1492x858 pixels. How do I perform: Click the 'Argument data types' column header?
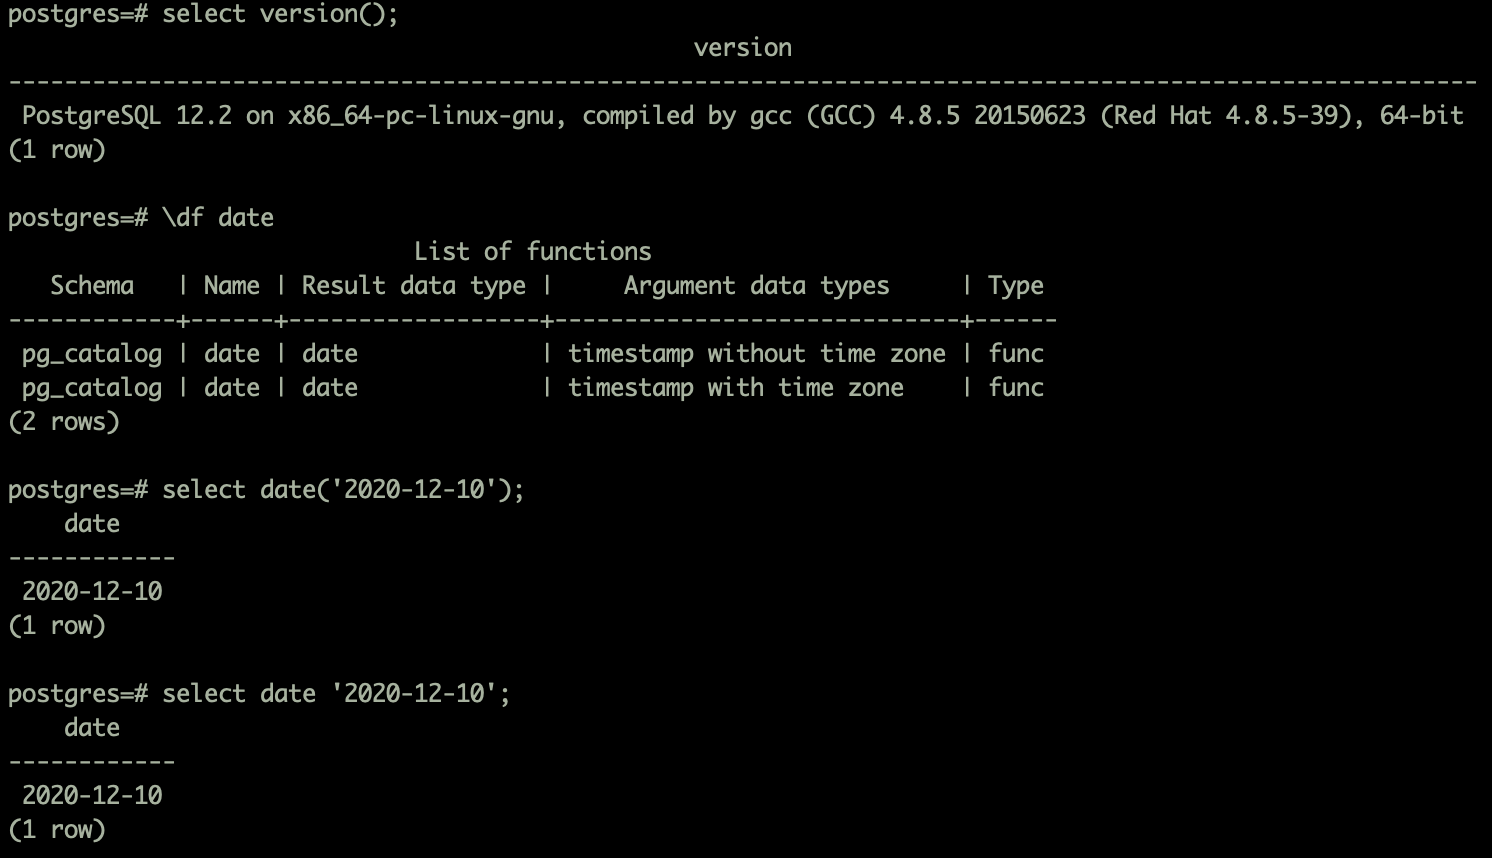point(756,286)
